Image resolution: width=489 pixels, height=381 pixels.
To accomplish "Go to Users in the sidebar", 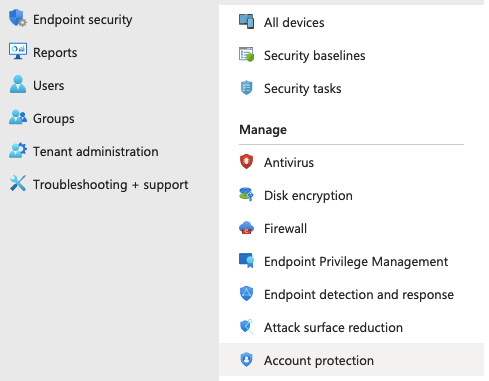I will click(48, 85).
